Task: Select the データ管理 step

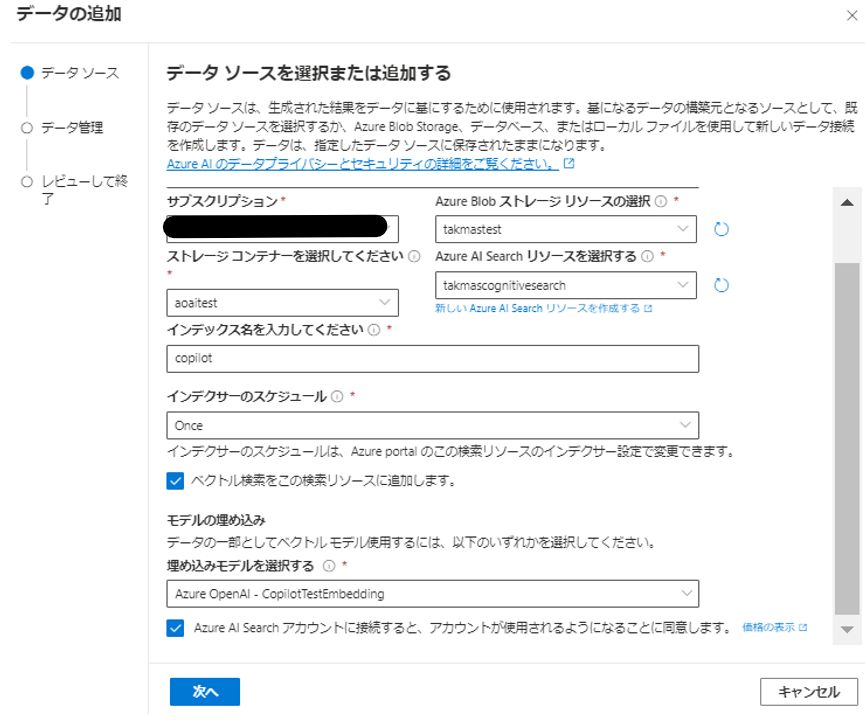Action: [x=62, y=128]
